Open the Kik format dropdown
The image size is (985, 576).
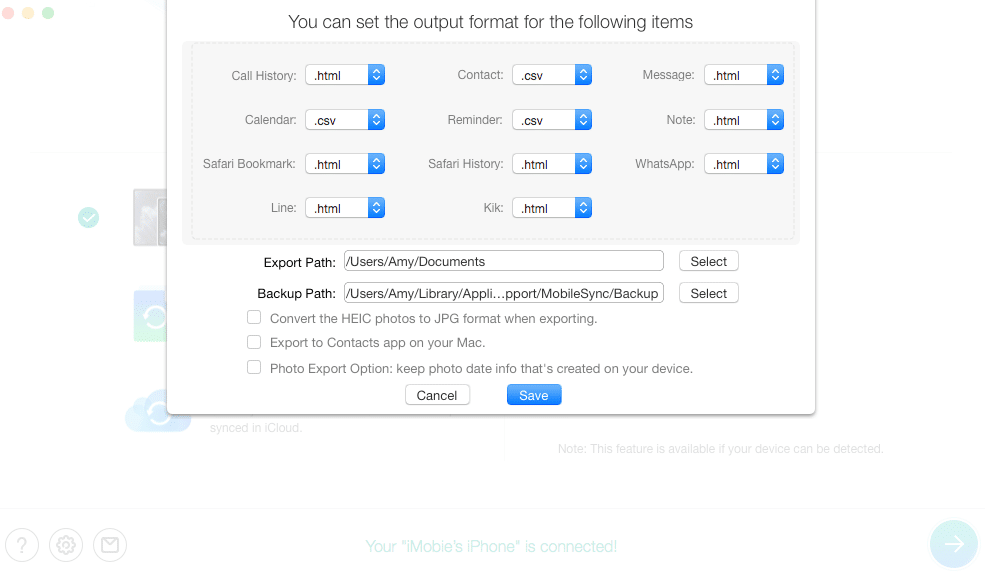(x=552, y=208)
